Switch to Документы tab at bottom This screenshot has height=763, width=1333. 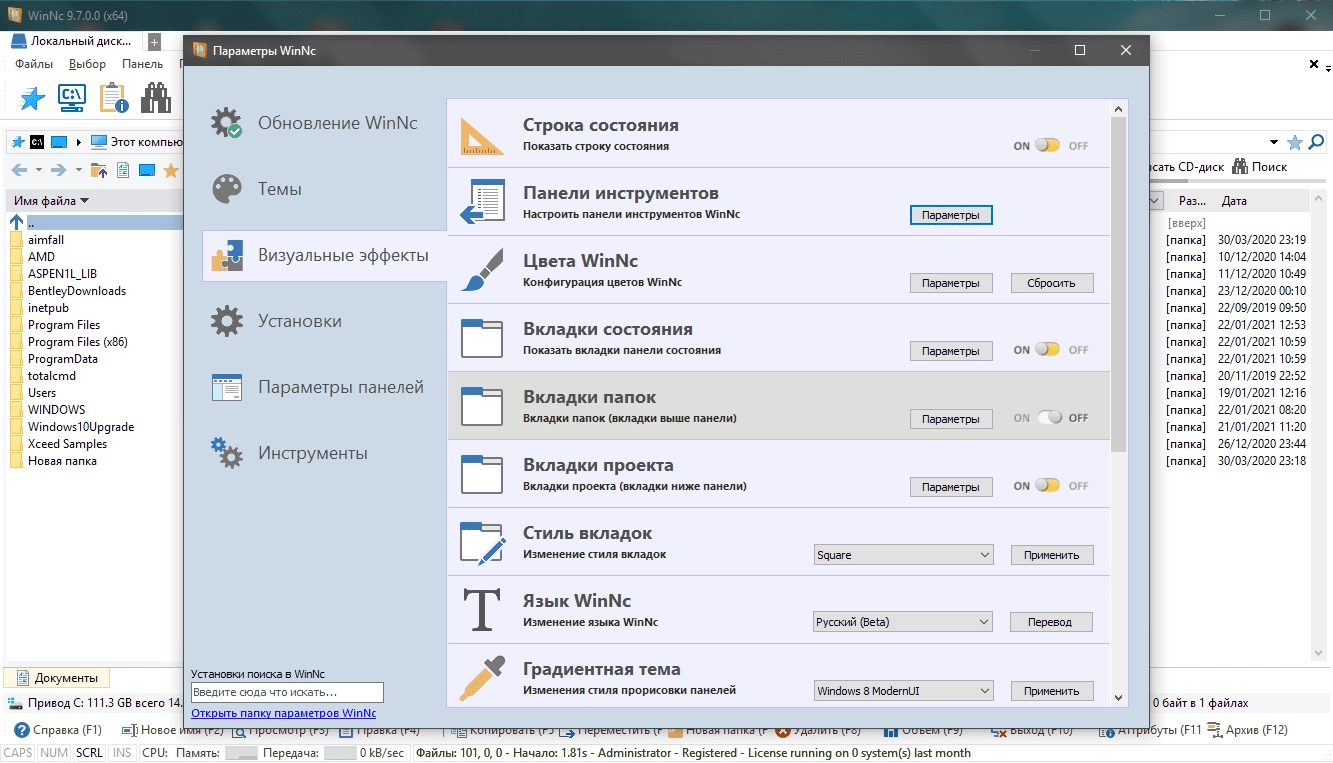click(x=57, y=678)
